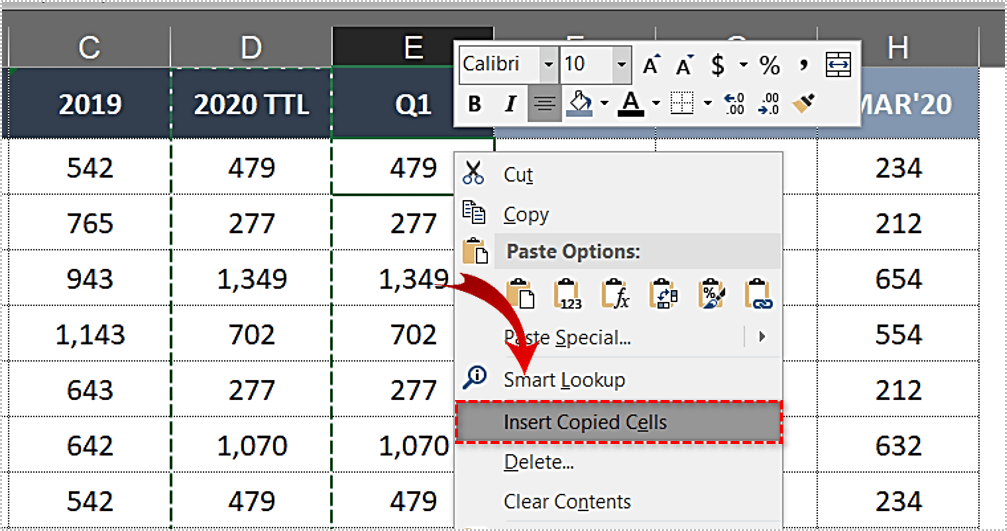This screenshot has height=531, width=1007.
Task: Apply Percent Style from mini toolbar
Action: coord(769,66)
